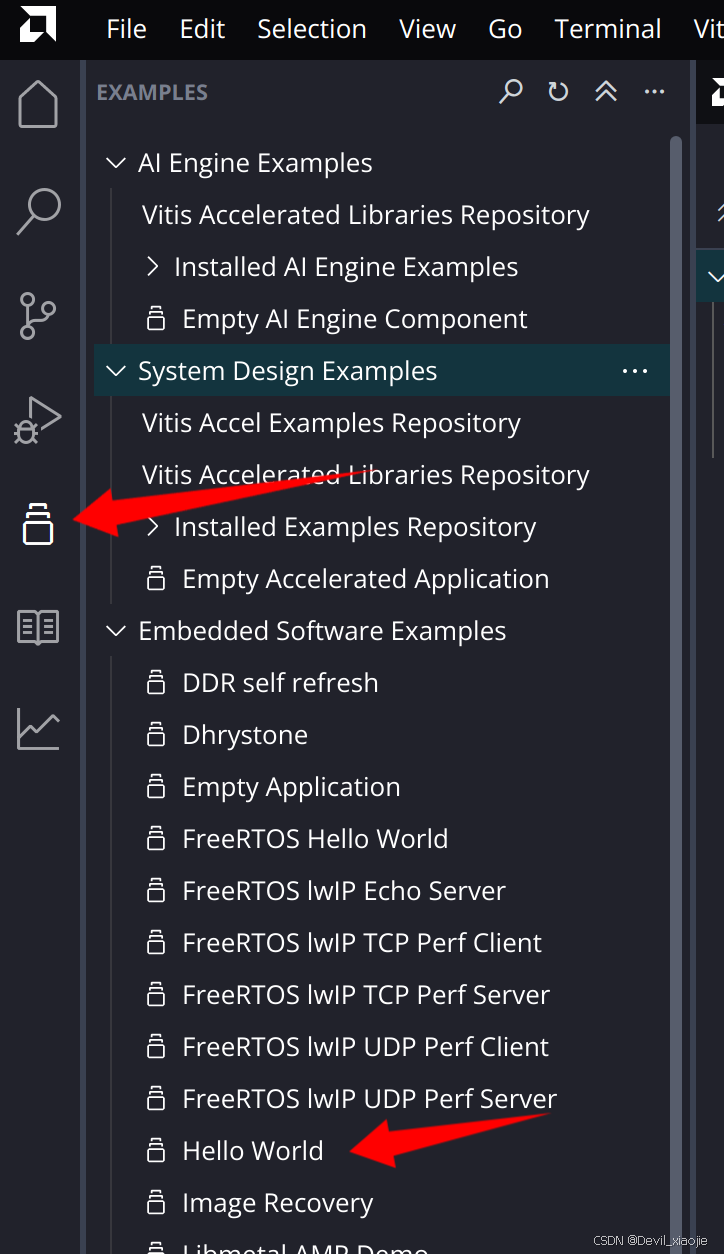Click the Image Recovery template icon
Viewport: 724px width, 1254px height.
156,1203
